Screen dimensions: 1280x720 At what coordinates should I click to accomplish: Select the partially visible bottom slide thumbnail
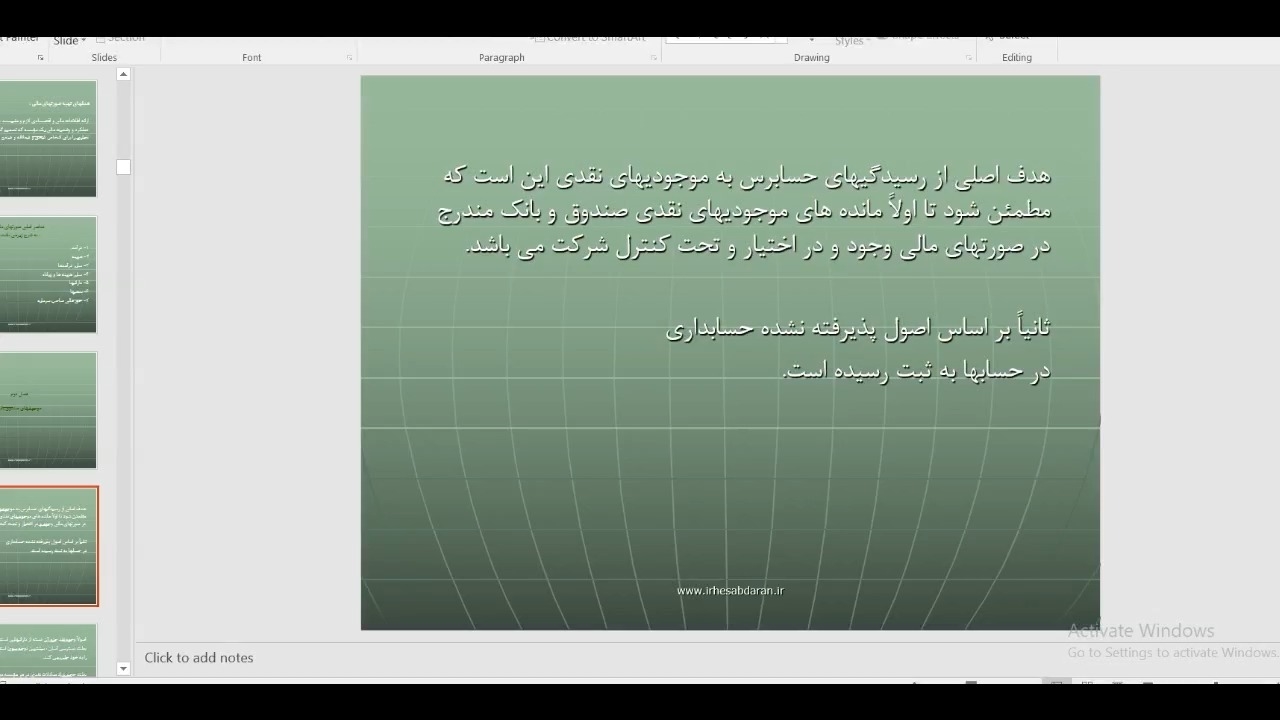tap(48, 650)
